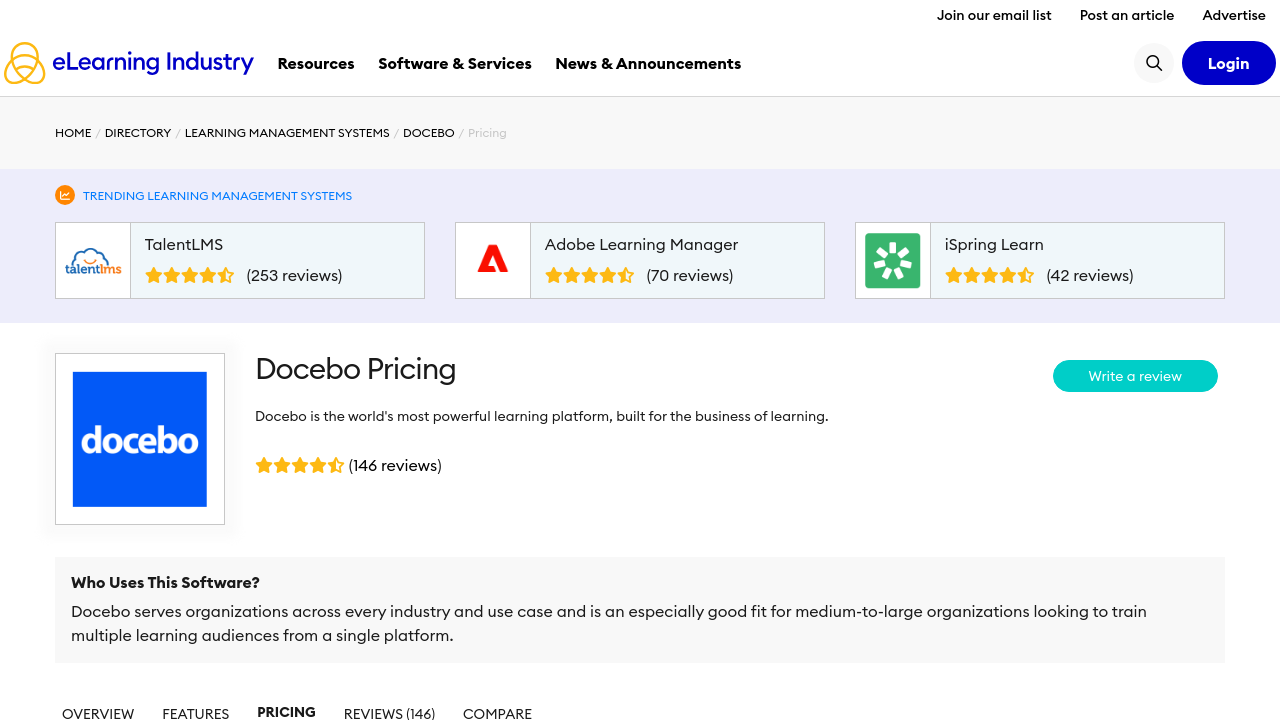Open the Post an article link

[1127, 15]
